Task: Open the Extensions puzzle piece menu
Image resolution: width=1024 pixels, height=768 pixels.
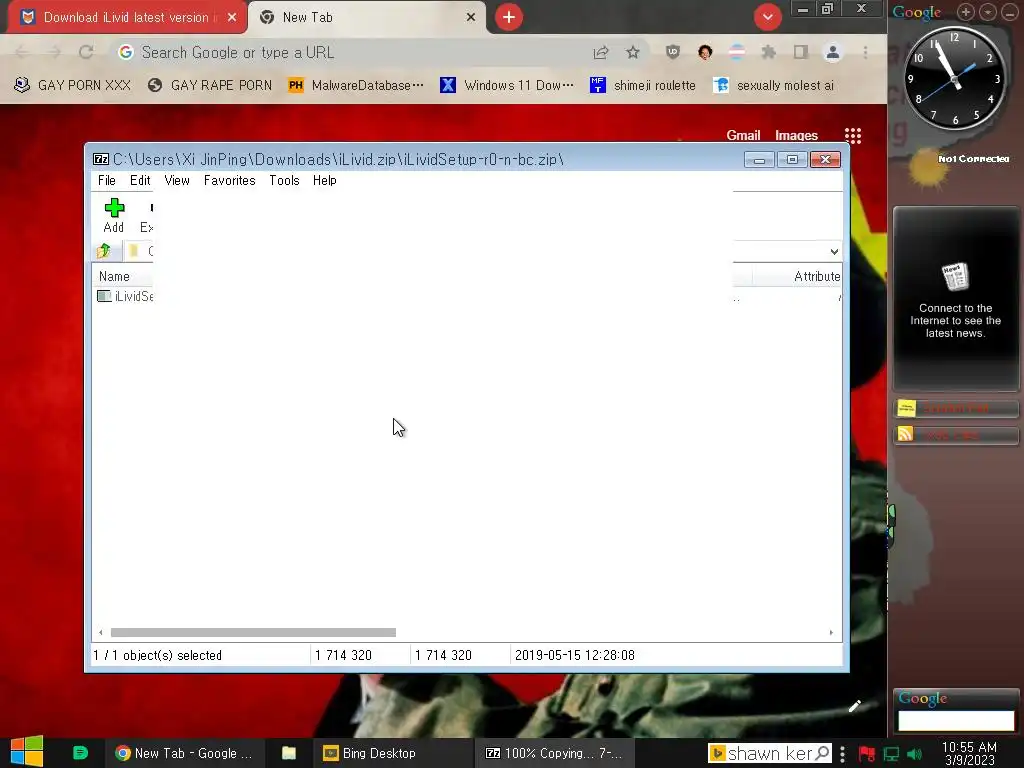Action: (x=769, y=52)
